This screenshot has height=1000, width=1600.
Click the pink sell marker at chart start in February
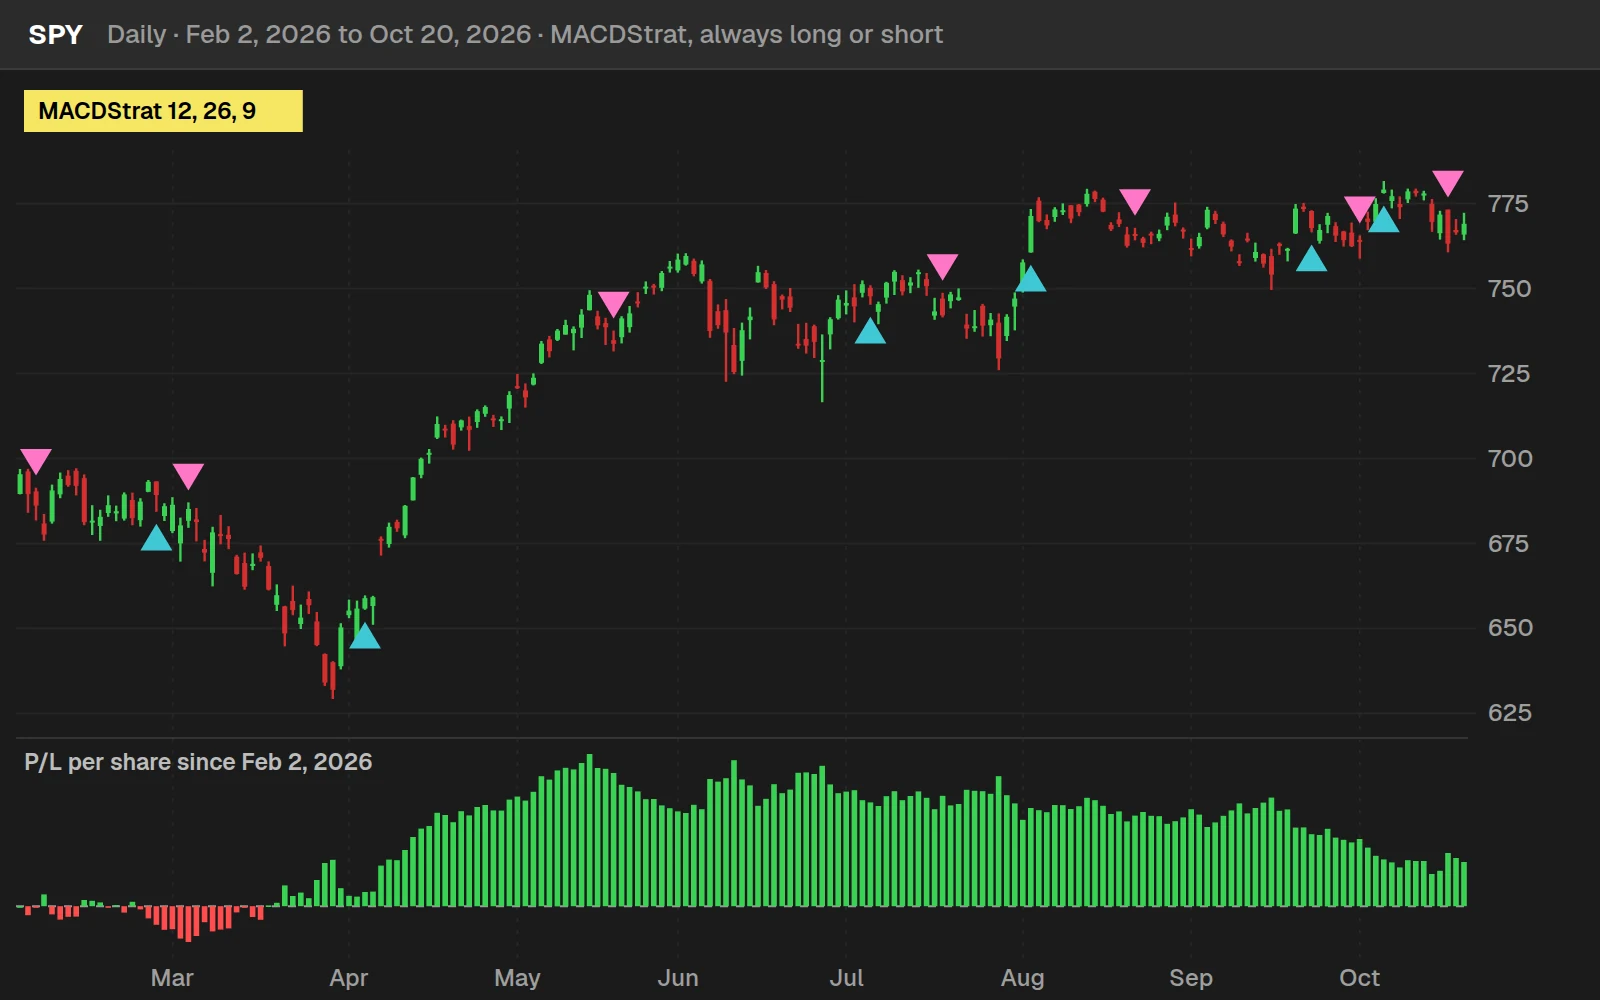[x=36, y=461]
